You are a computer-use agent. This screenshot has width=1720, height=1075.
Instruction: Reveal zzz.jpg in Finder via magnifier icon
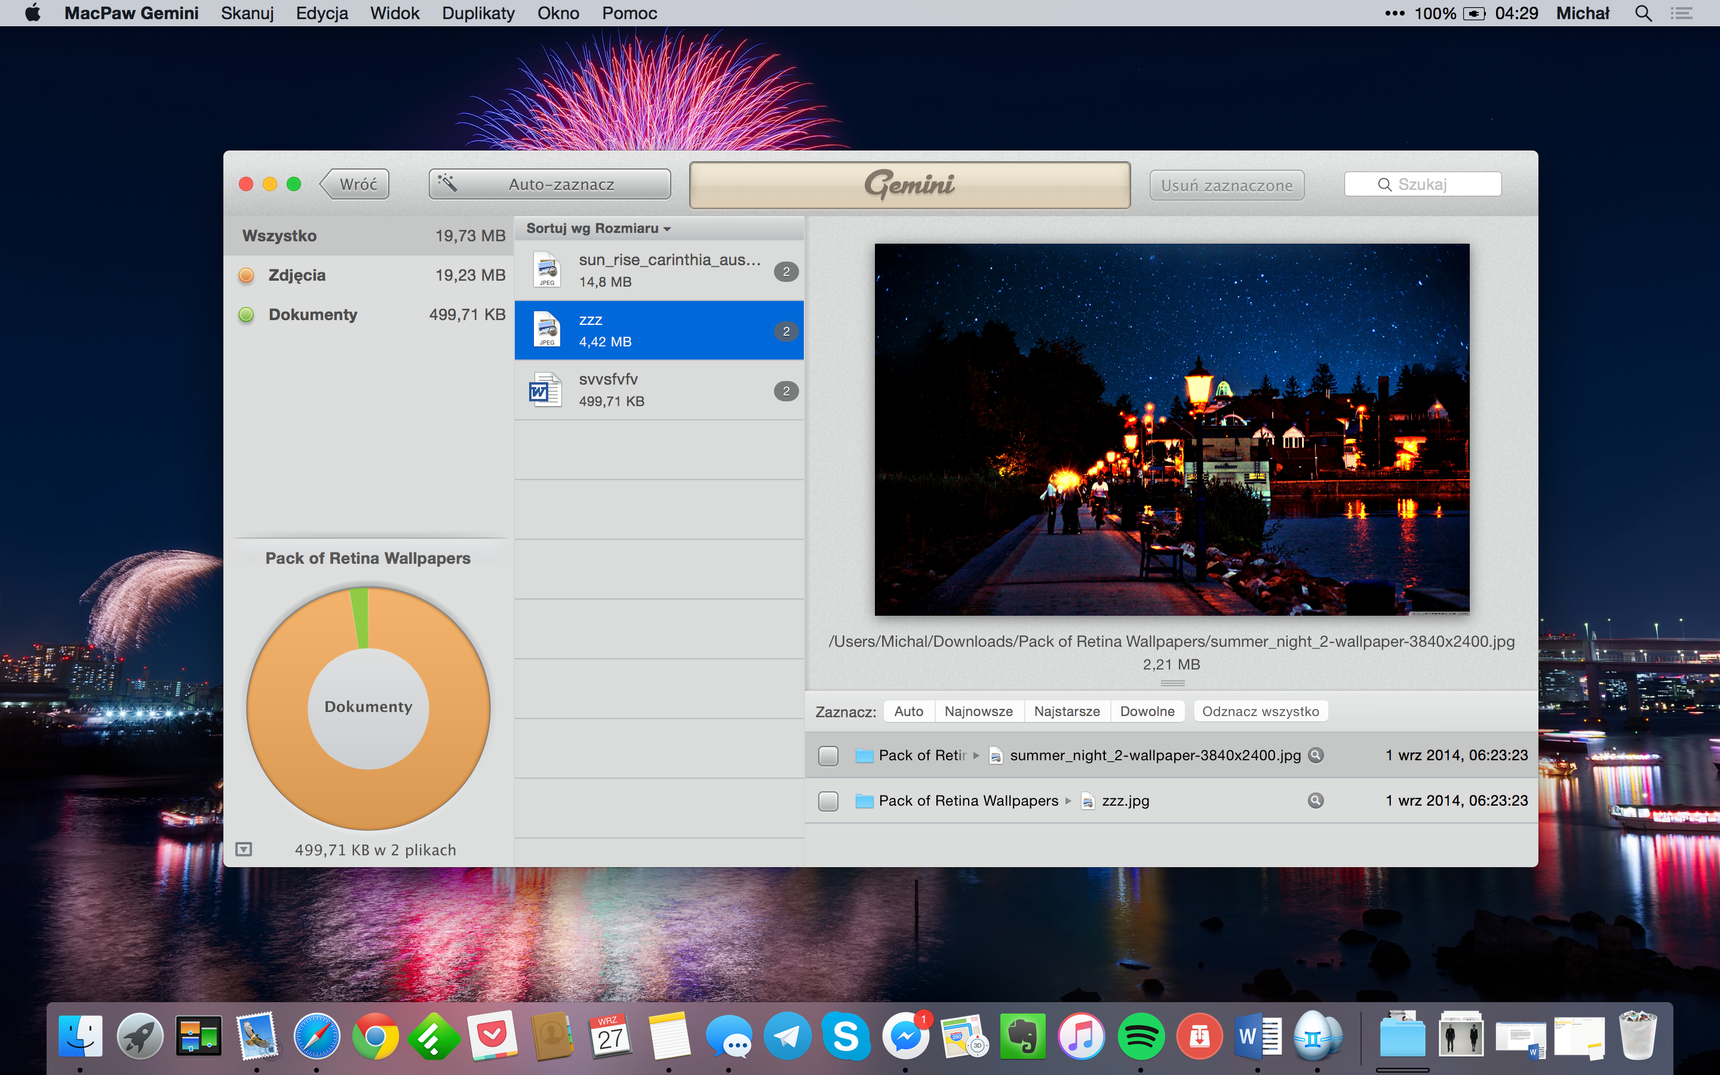1316,800
